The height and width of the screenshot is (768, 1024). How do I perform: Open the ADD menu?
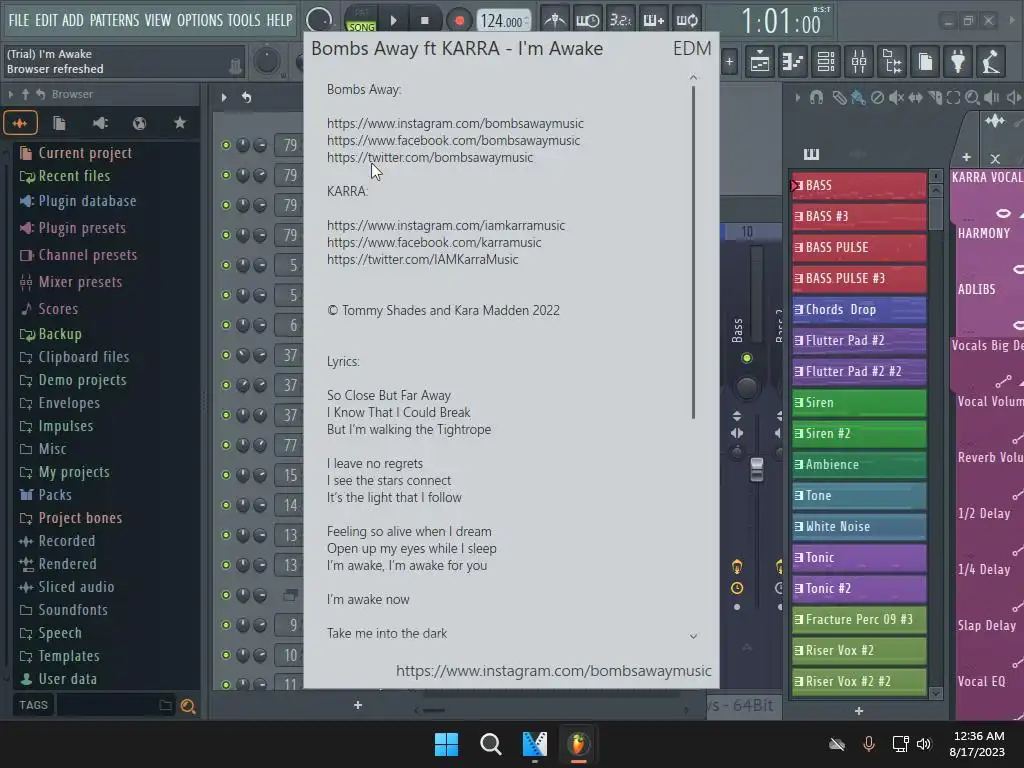72,20
